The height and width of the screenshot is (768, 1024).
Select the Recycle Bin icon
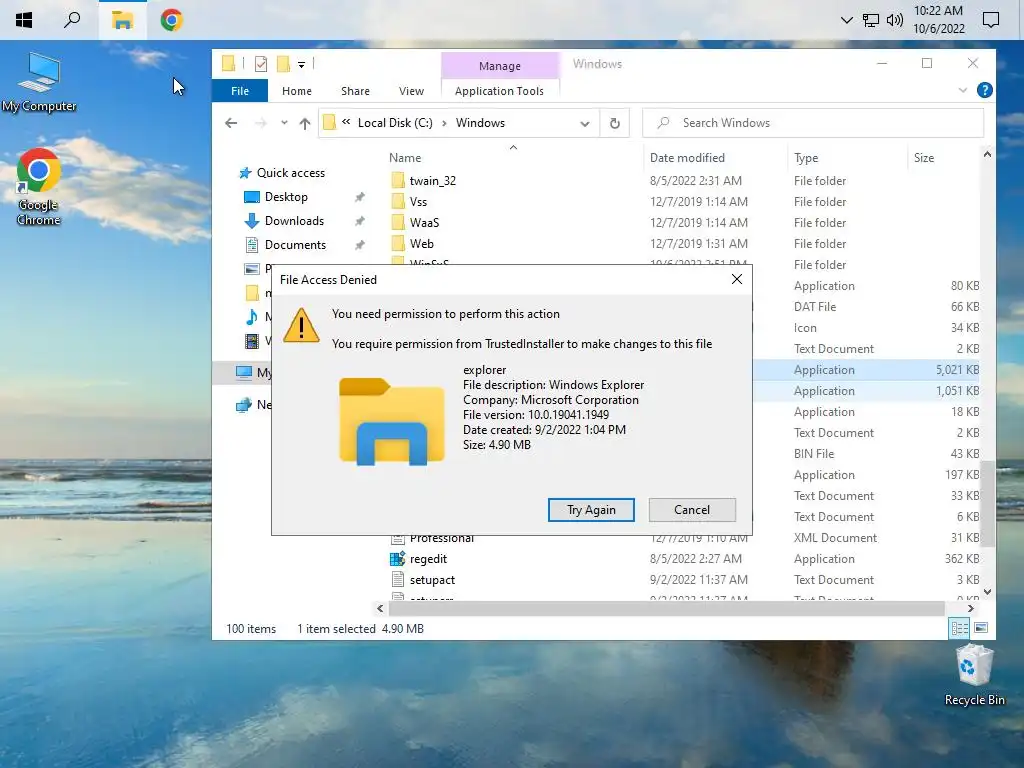click(x=974, y=675)
